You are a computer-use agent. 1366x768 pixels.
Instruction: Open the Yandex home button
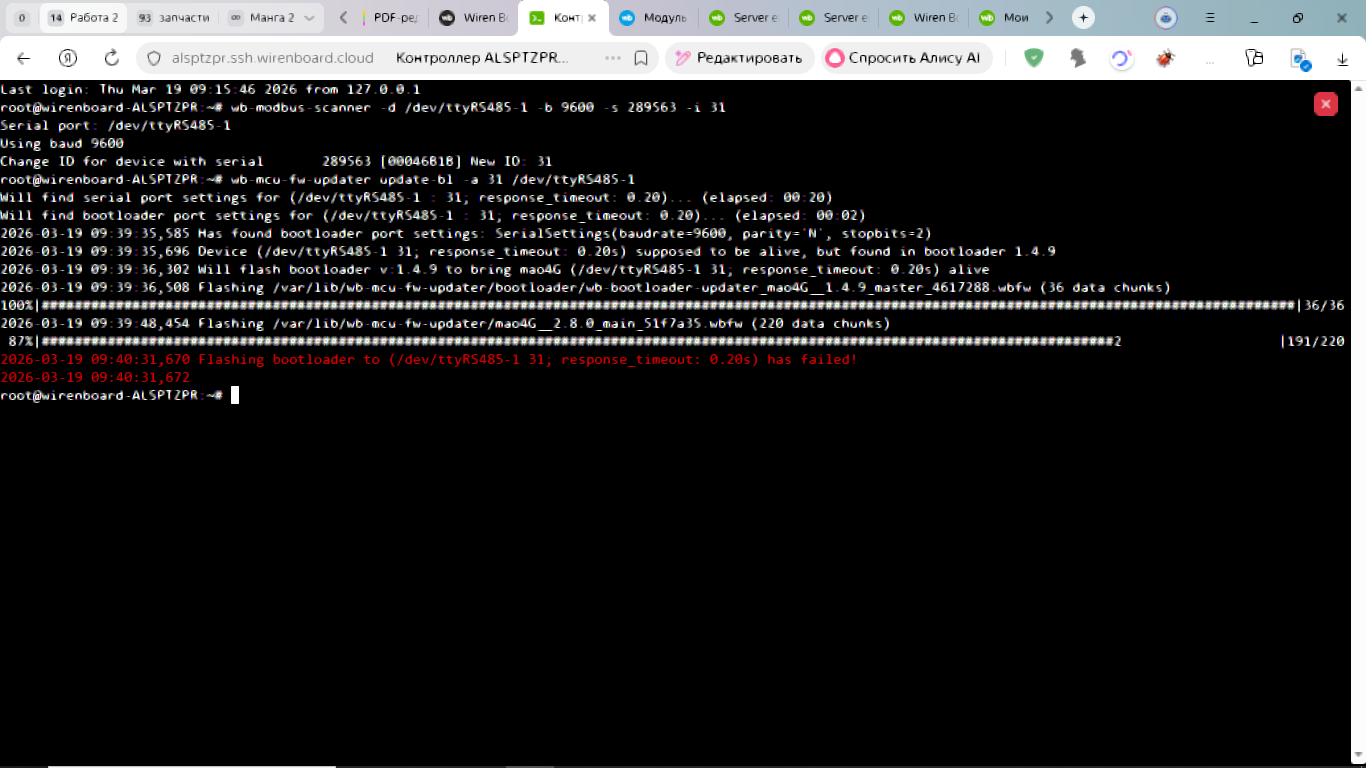click(68, 58)
